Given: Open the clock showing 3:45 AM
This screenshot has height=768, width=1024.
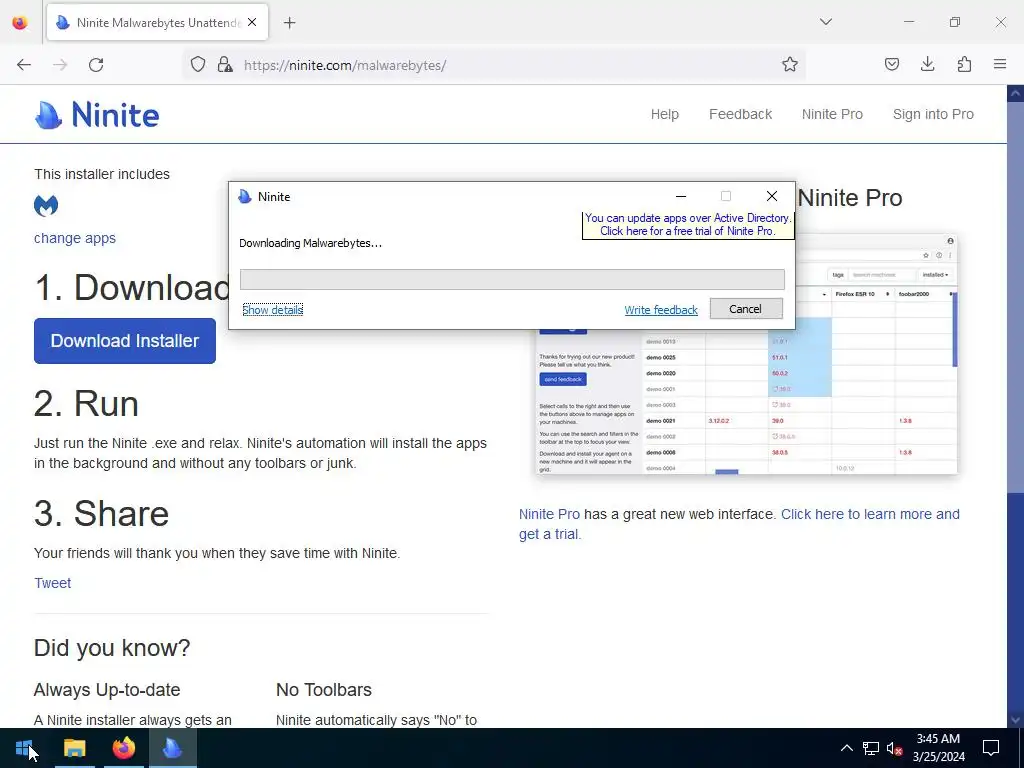Looking at the screenshot, I should [938, 748].
